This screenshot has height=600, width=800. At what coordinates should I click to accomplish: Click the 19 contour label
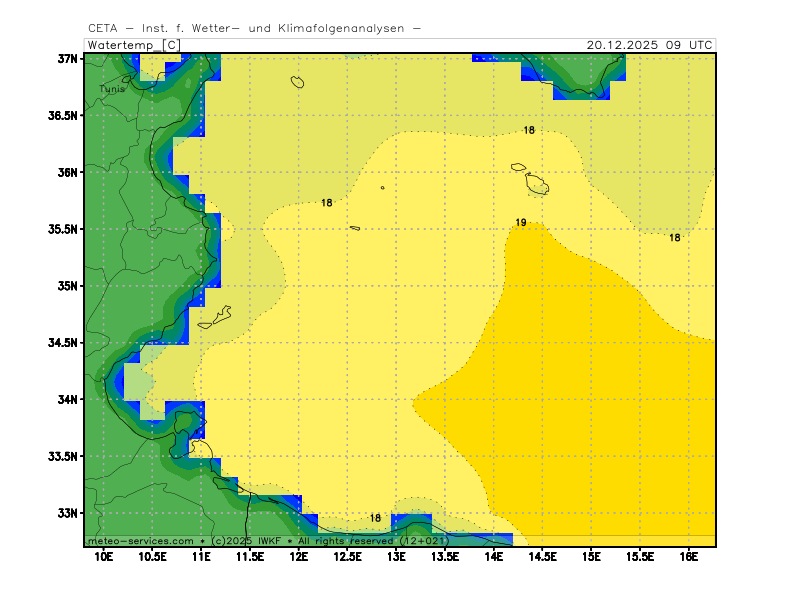point(521,222)
